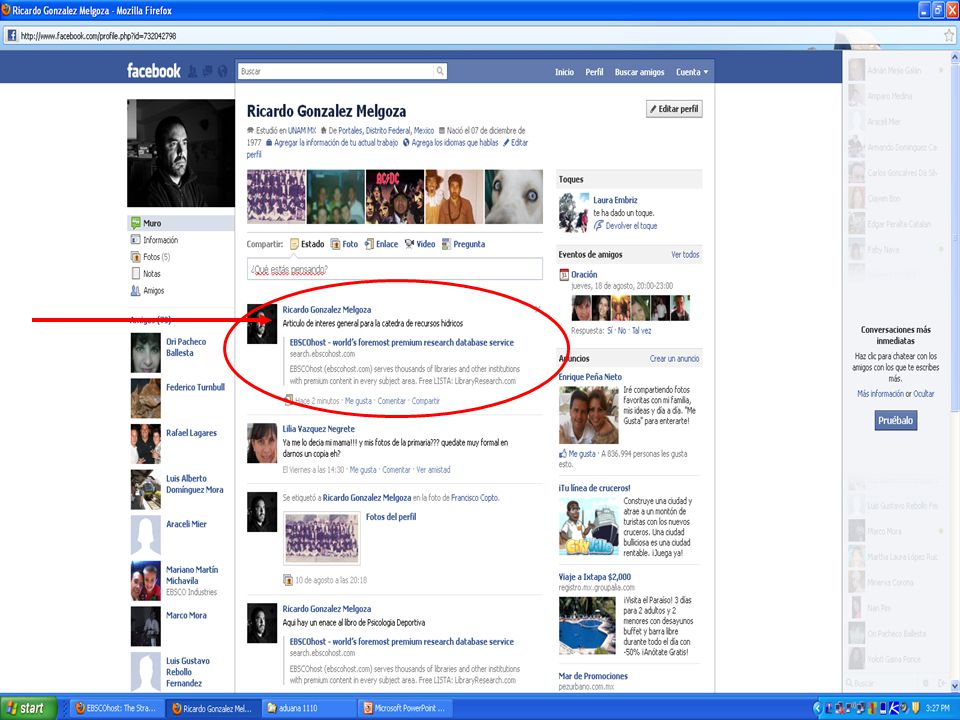960x720 pixels.
Task: Switch to aduana 1110 taskbar folder
Action: click(309, 708)
